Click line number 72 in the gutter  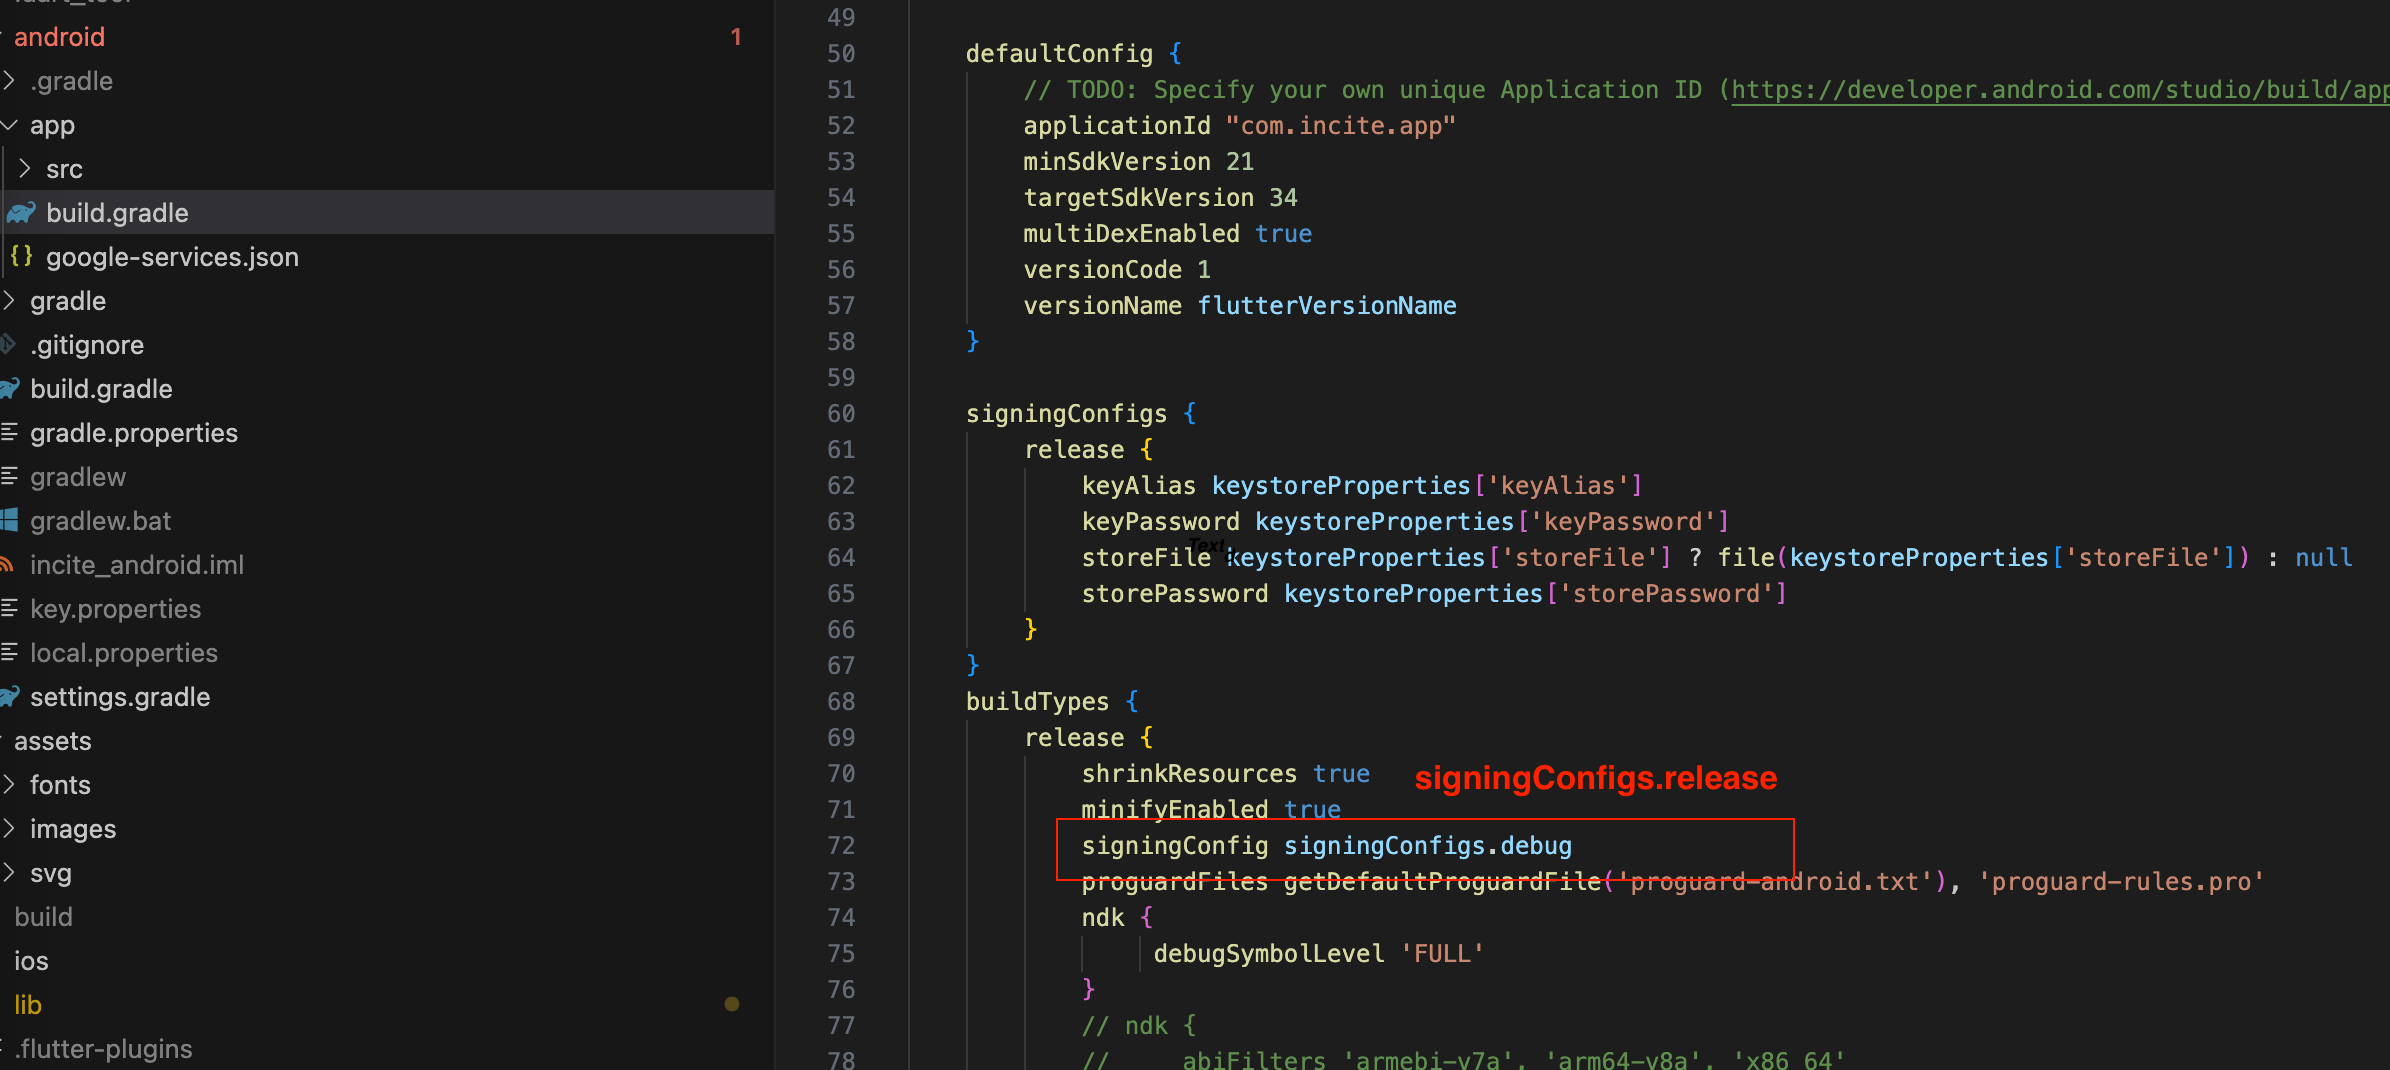tap(841, 846)
